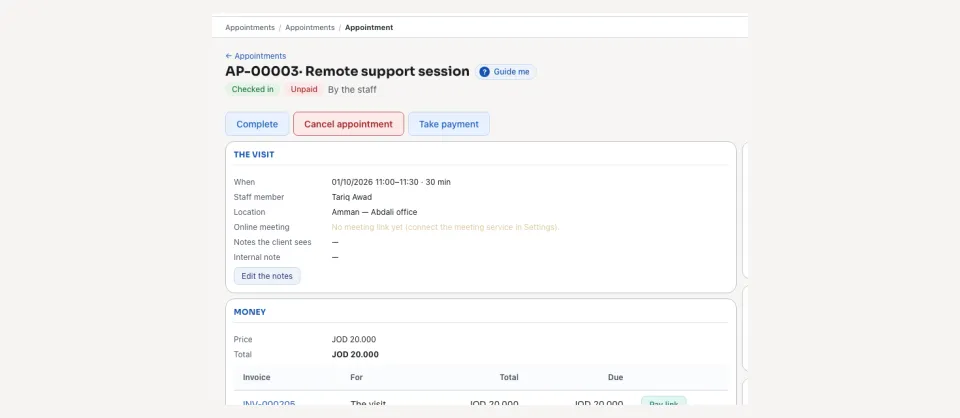Click the Unpaid status badge
This screenshot has height=418, width=960.
click(x=304, y=89)
